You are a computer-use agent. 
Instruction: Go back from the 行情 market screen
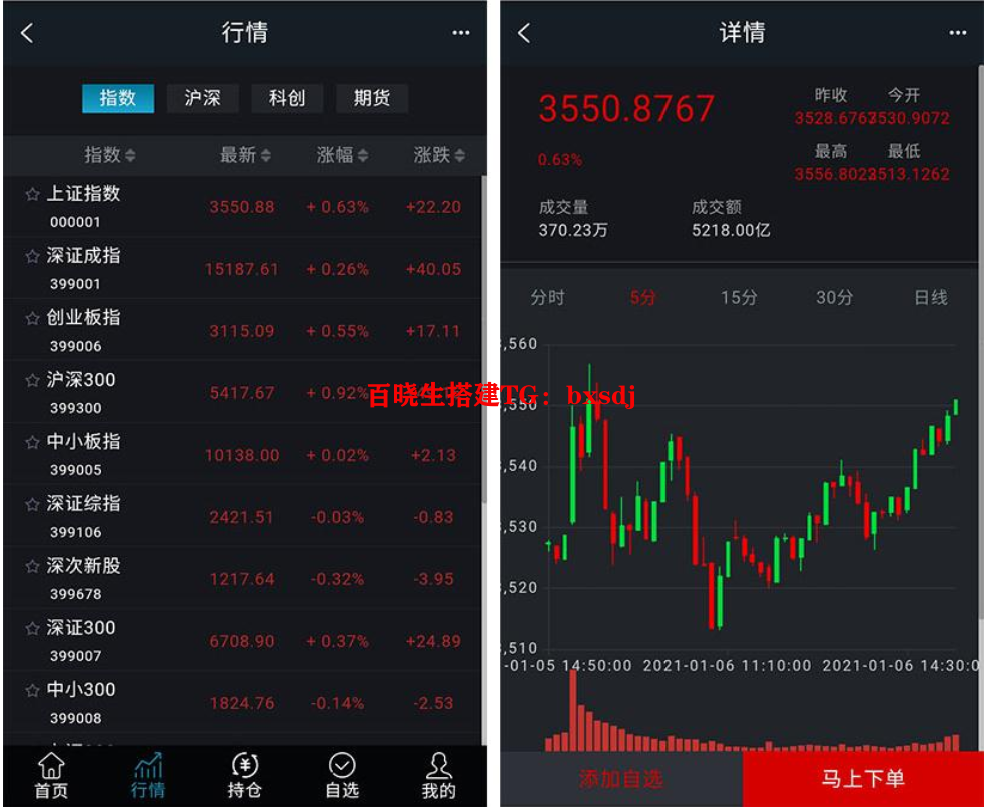tap(27, 33)
